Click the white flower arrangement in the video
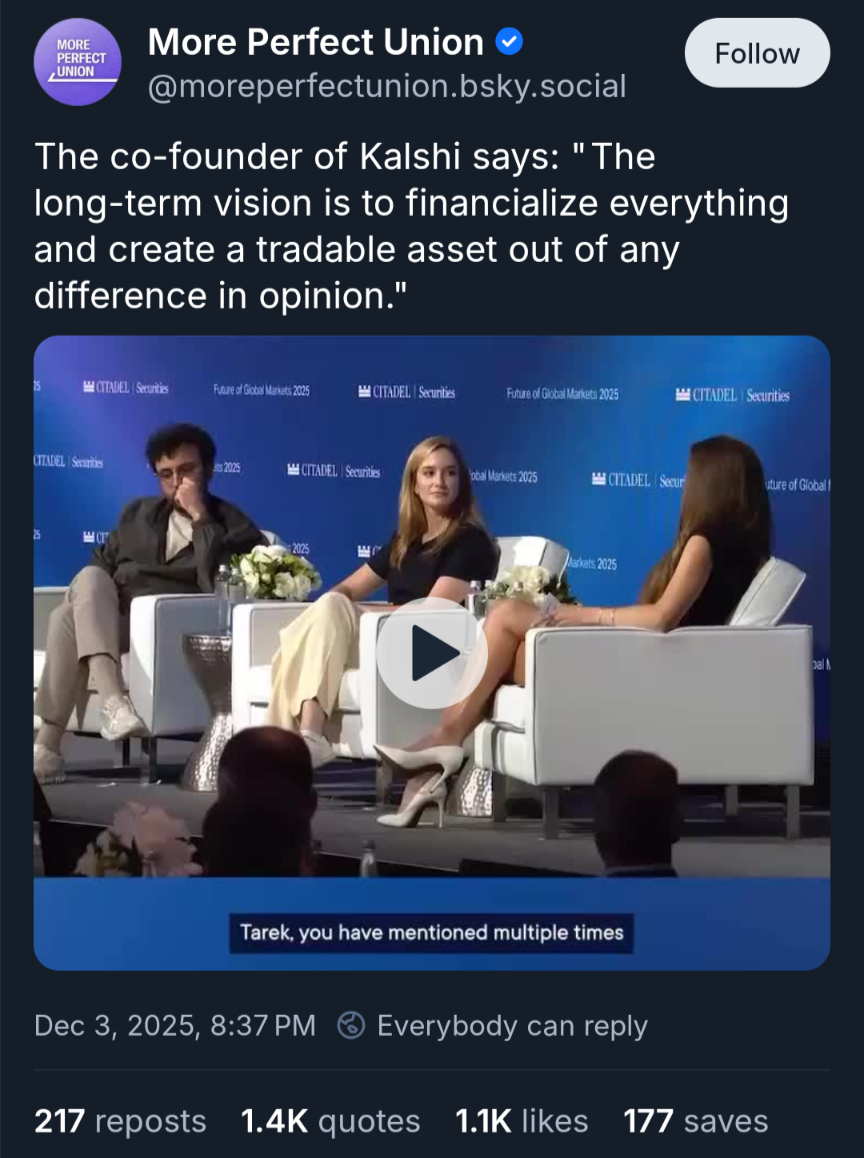 pos(274,570)
